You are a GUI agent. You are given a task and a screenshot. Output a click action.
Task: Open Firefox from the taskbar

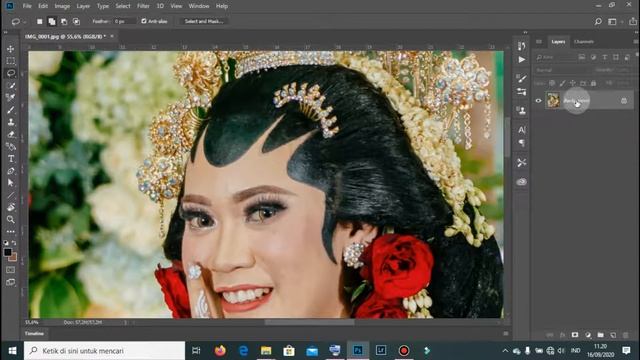click(220, 351)
